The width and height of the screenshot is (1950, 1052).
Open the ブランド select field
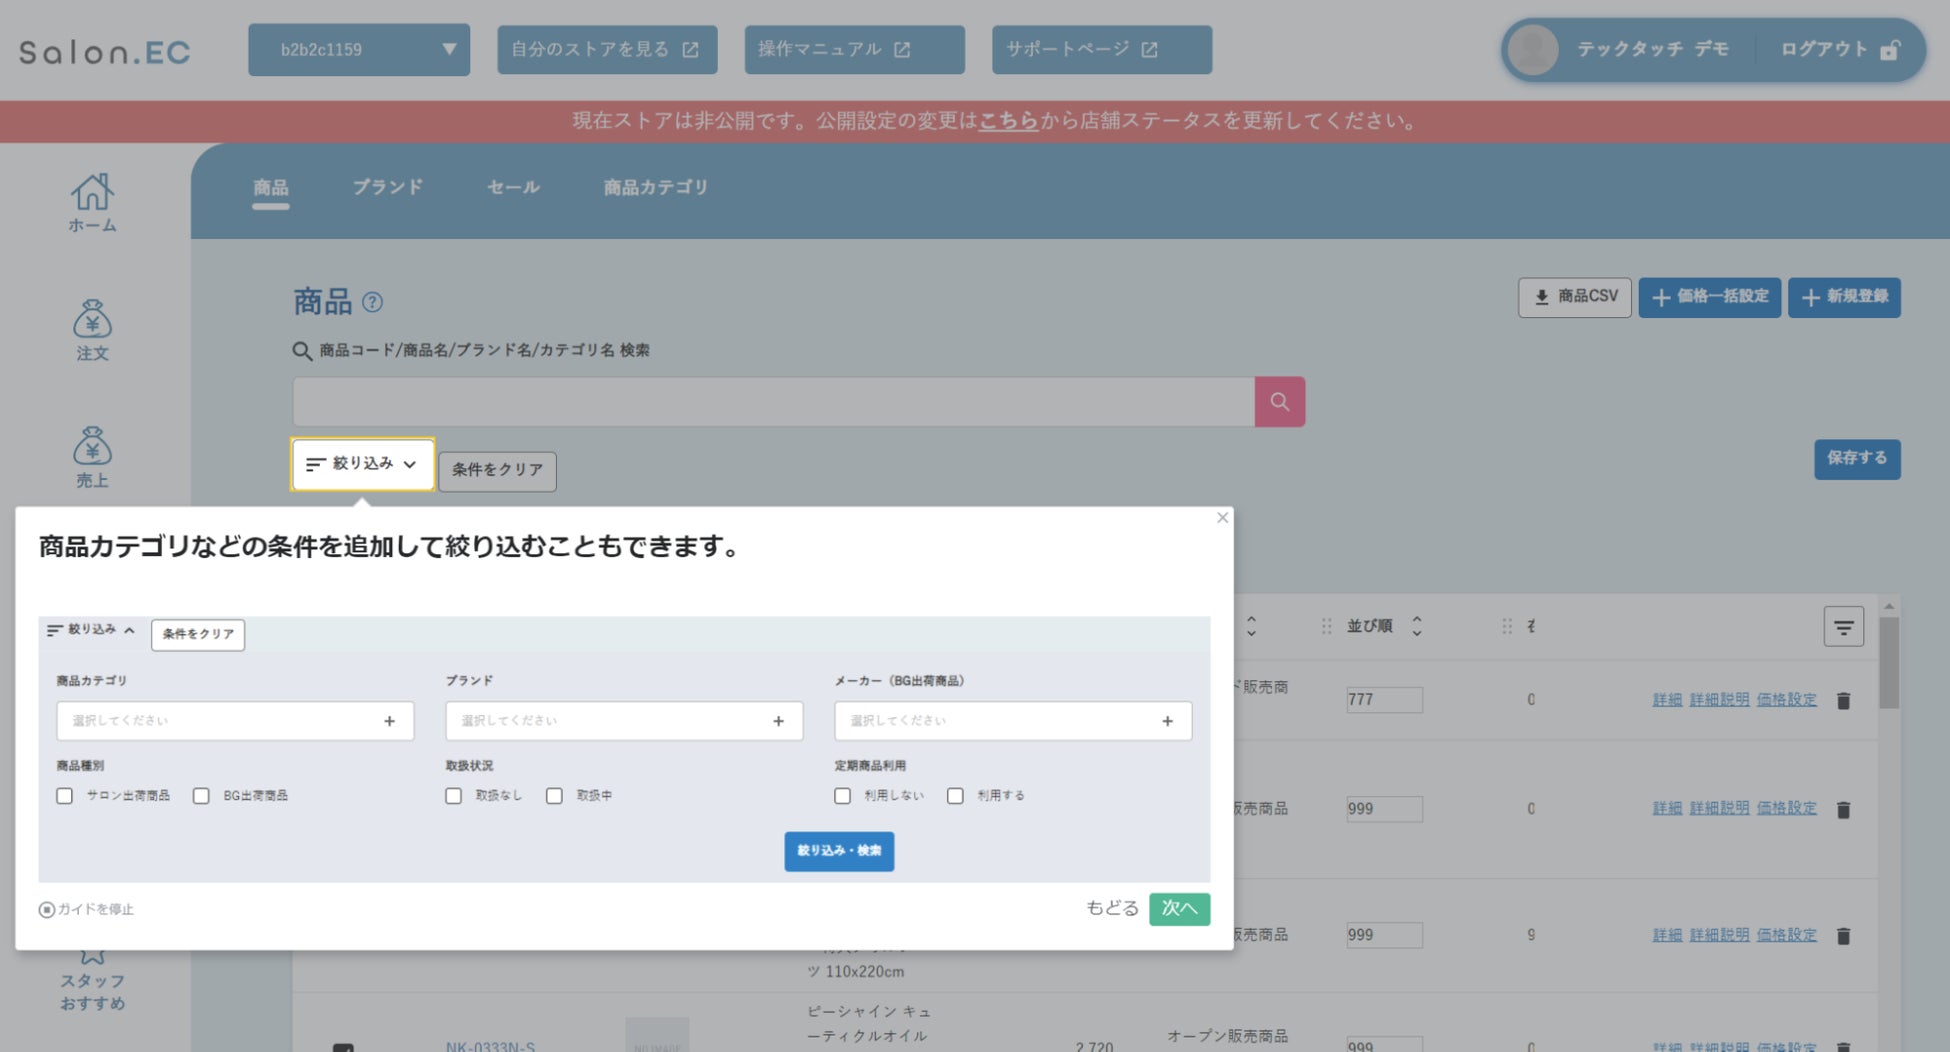tap(624, 721)
